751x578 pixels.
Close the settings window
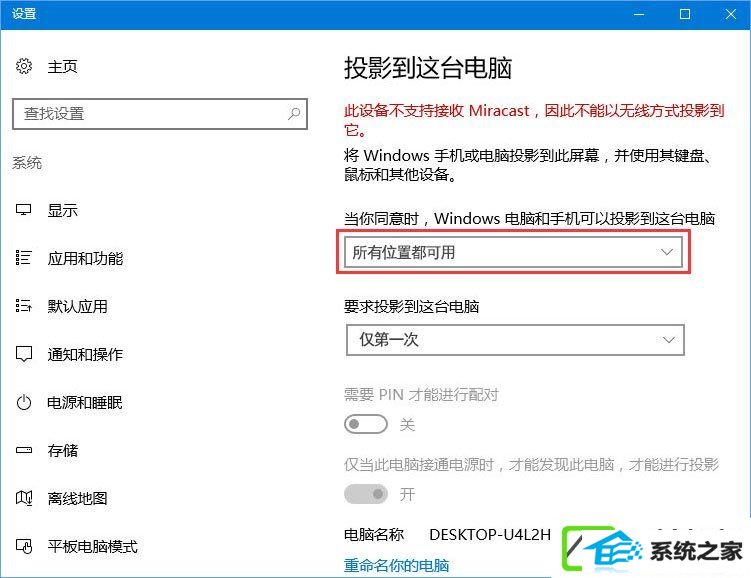pyautogui.click(x=730, y=14)
